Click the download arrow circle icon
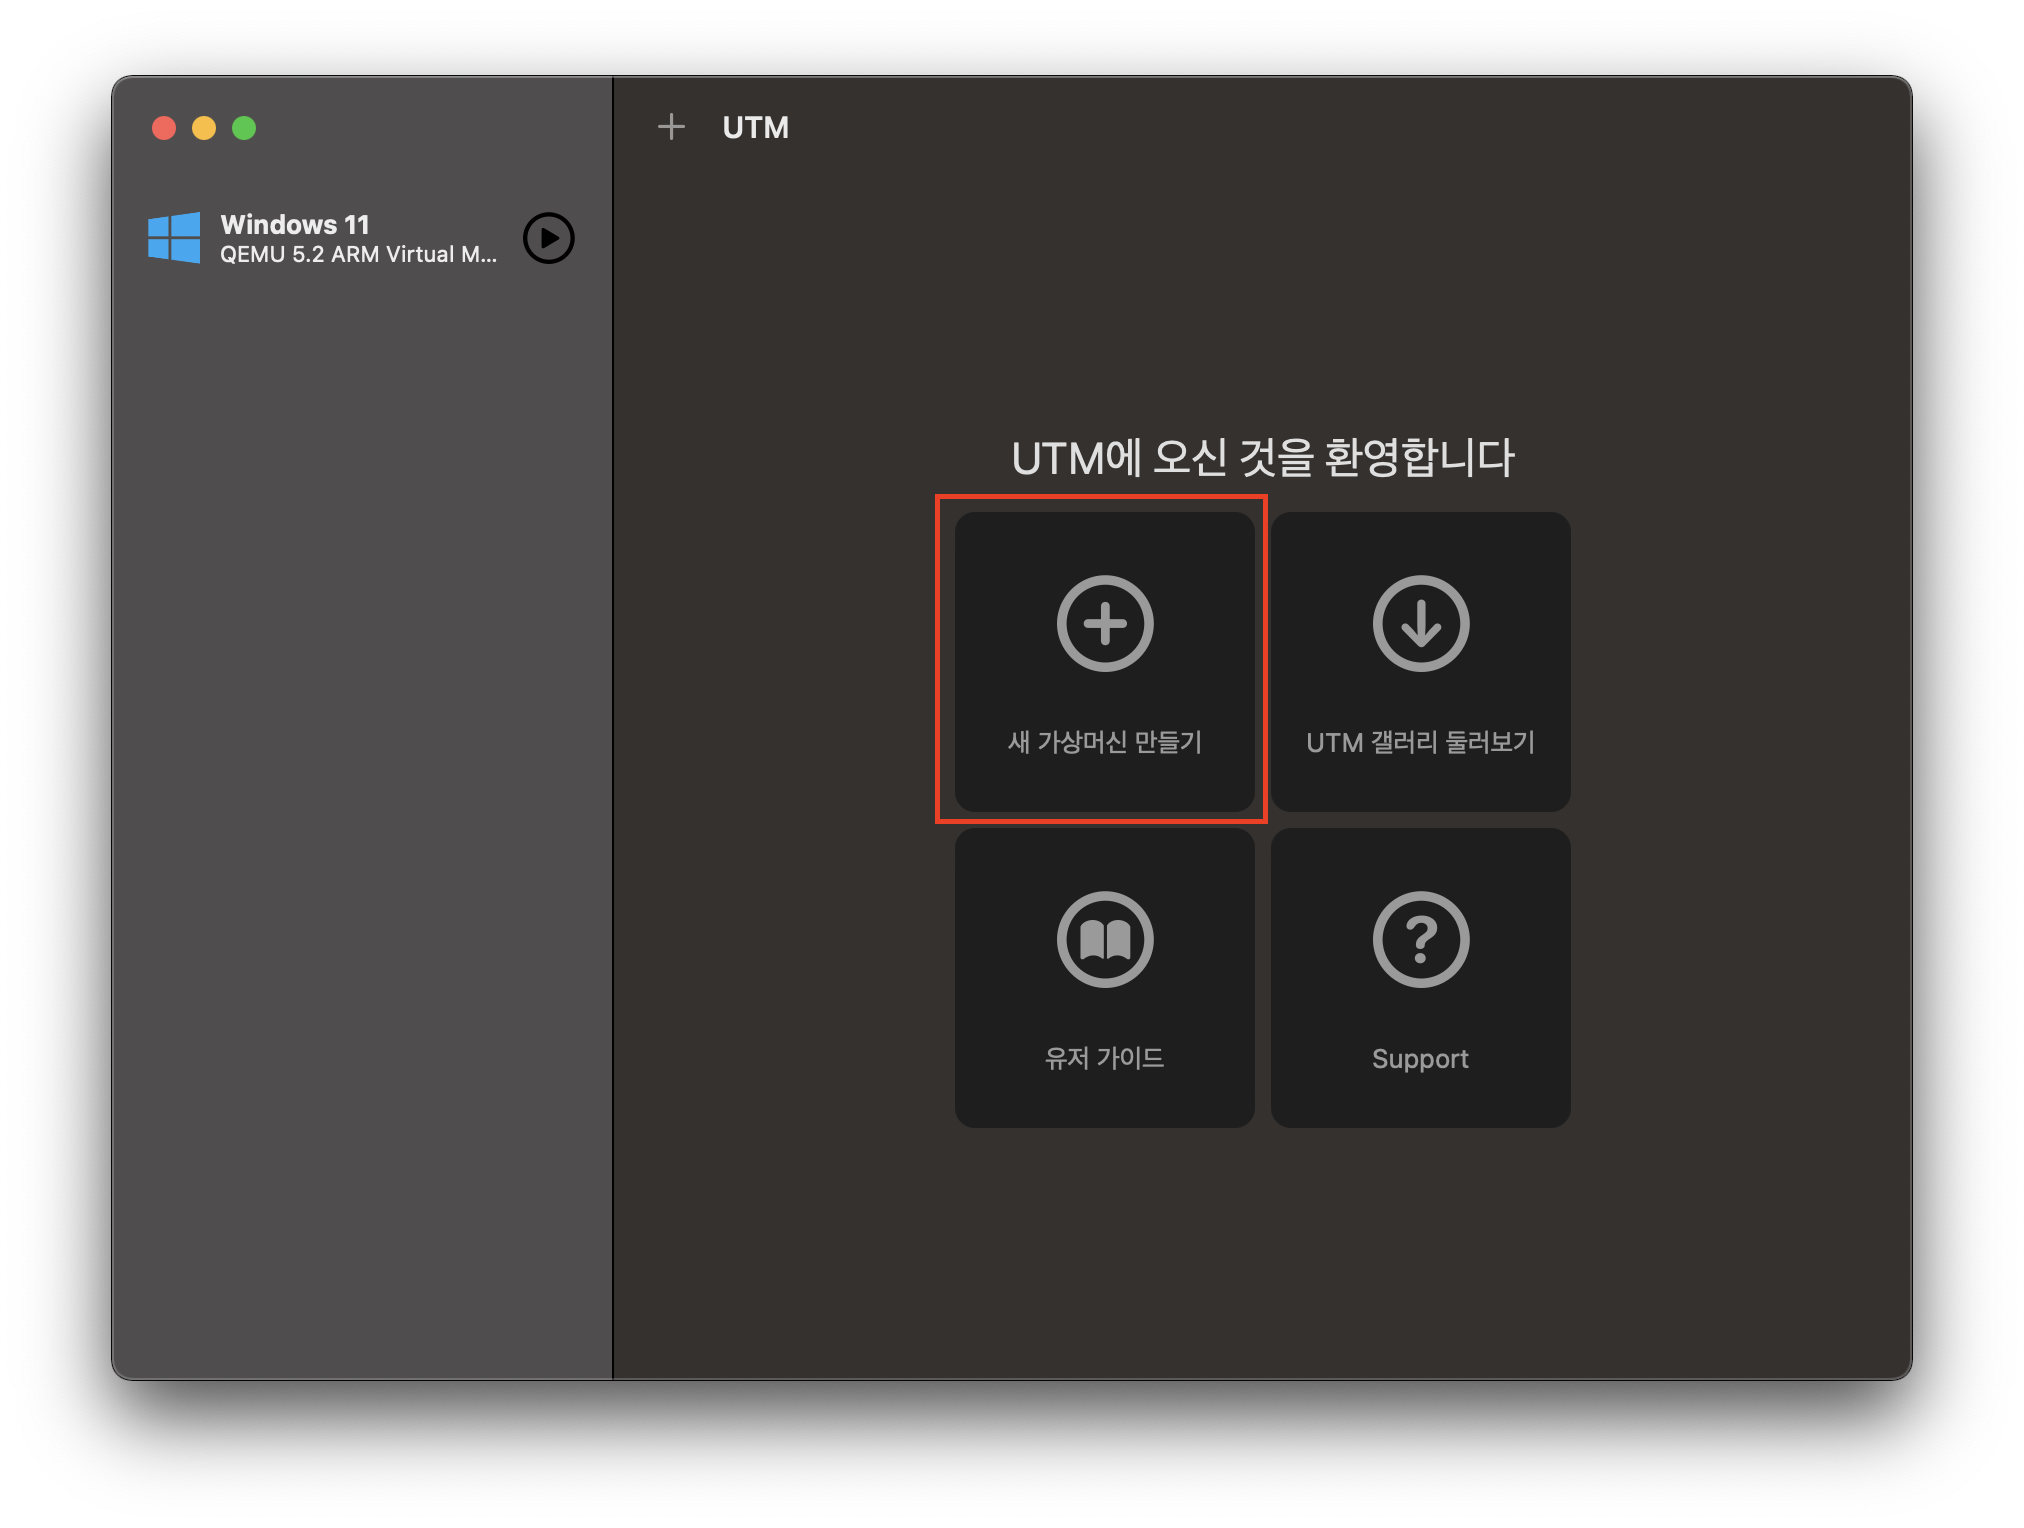 [1420, 624]
